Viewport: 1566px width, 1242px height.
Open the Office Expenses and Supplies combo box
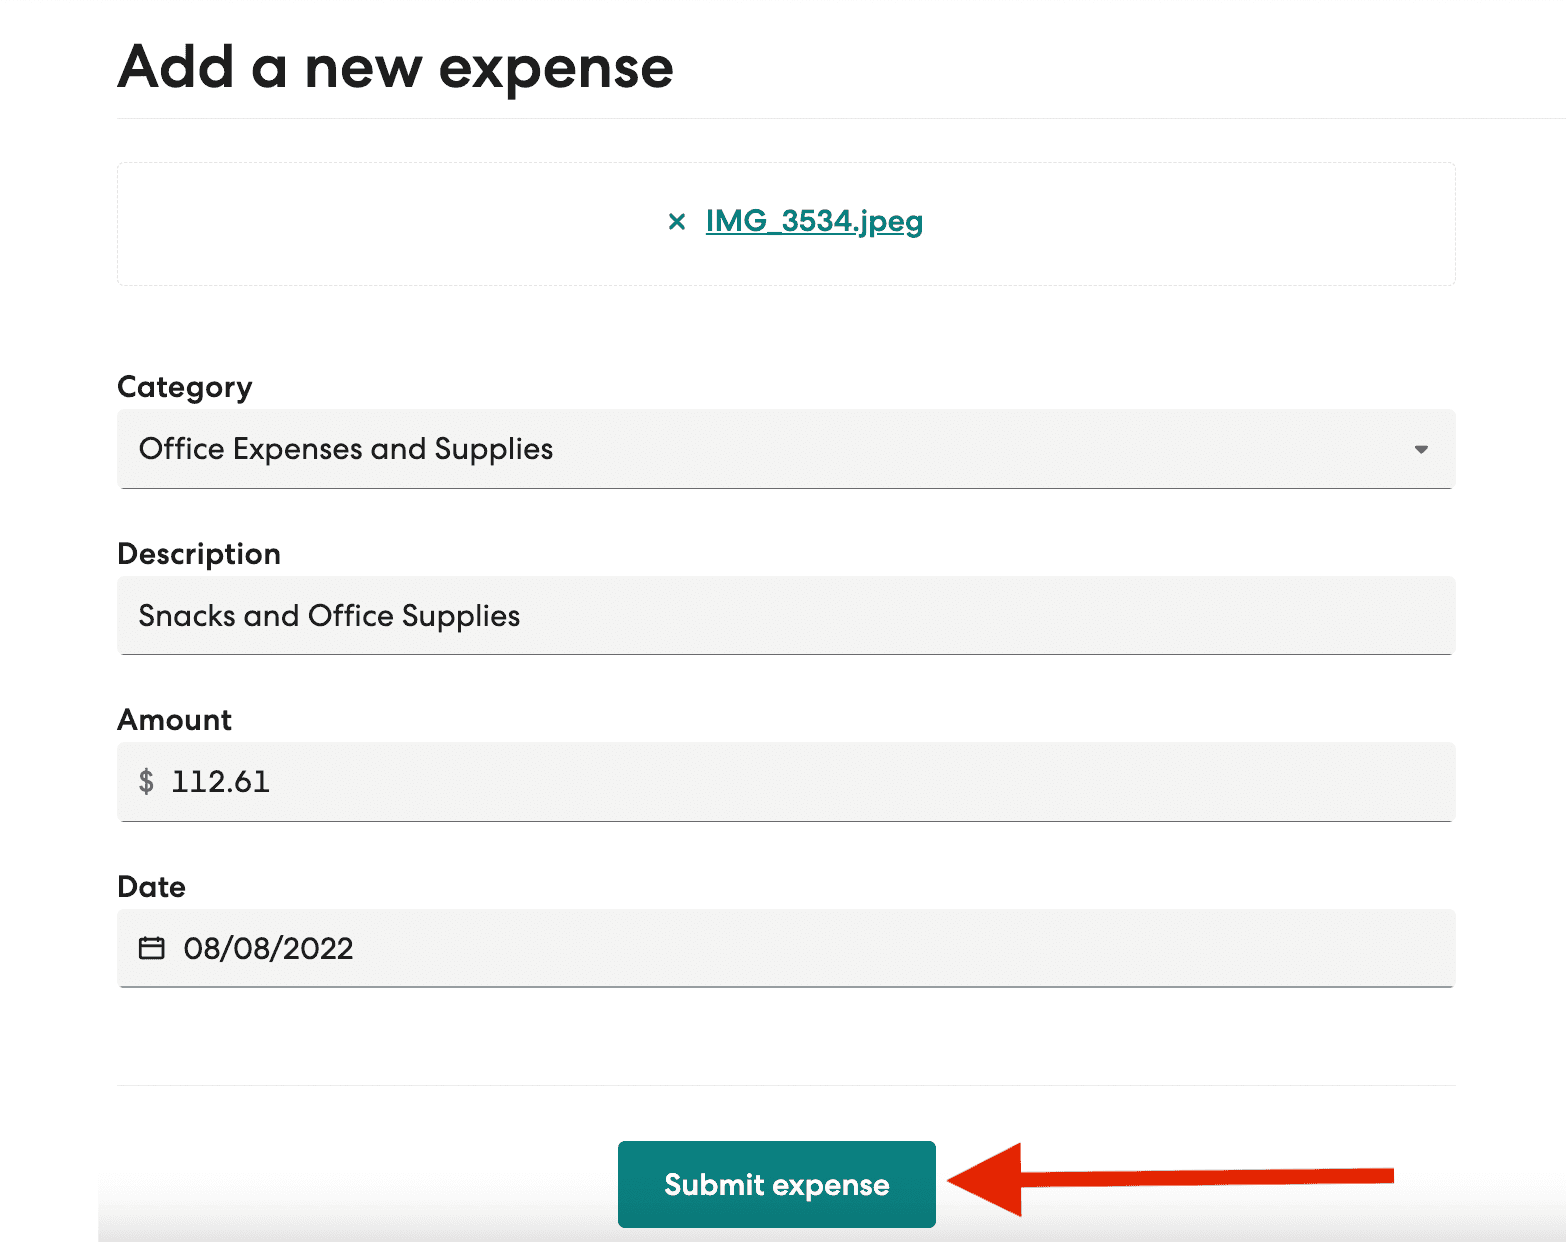coord(786,449)
